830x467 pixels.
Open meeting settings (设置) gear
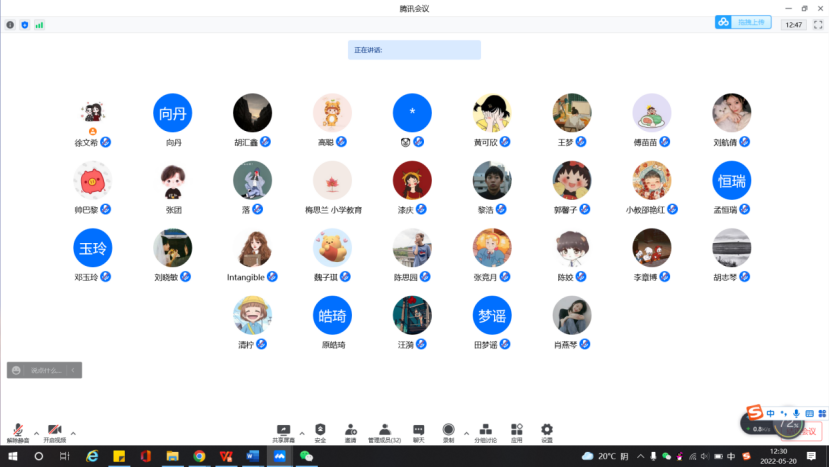[547, 431]
